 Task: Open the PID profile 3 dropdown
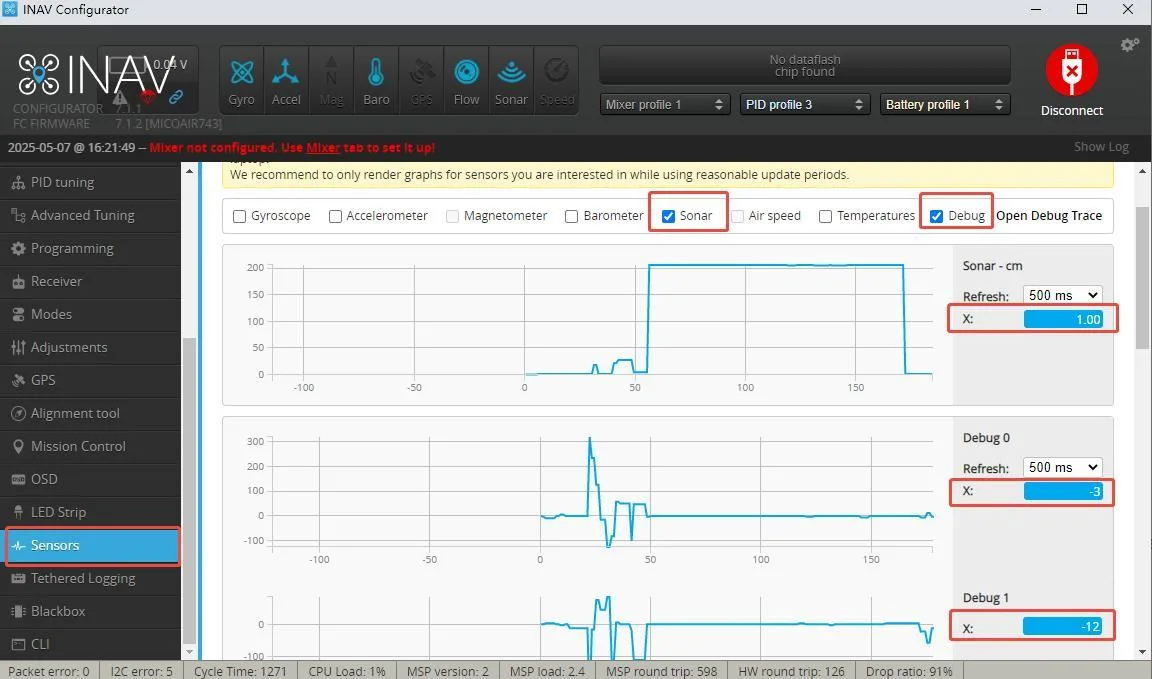tap(805, 104)
